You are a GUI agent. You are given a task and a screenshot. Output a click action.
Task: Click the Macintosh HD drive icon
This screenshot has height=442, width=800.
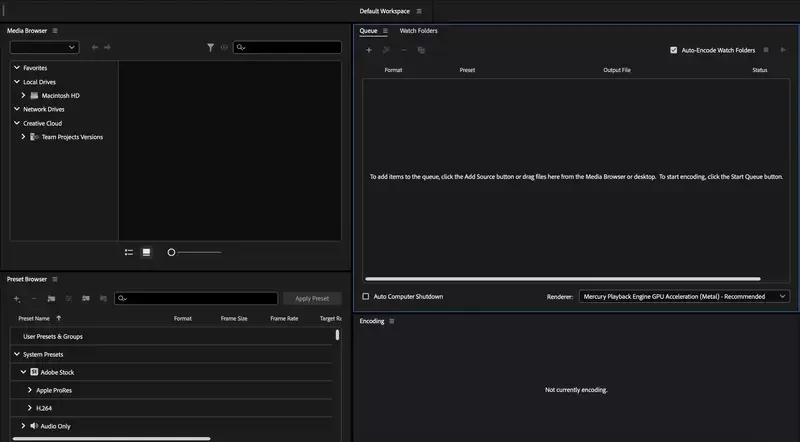point(34,95)
